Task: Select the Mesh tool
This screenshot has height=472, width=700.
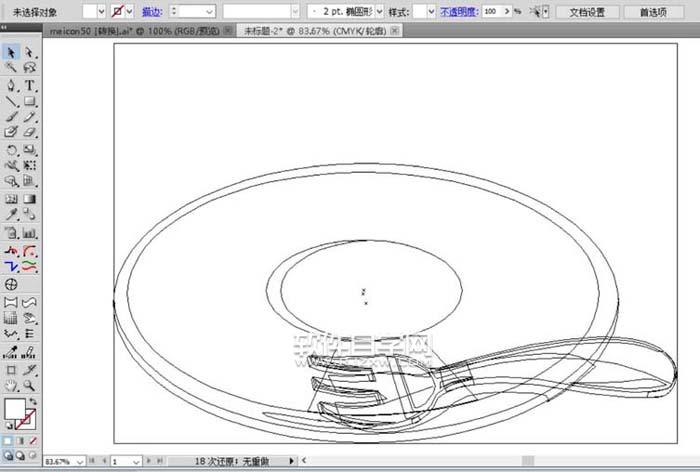Action: coord(11,199)
